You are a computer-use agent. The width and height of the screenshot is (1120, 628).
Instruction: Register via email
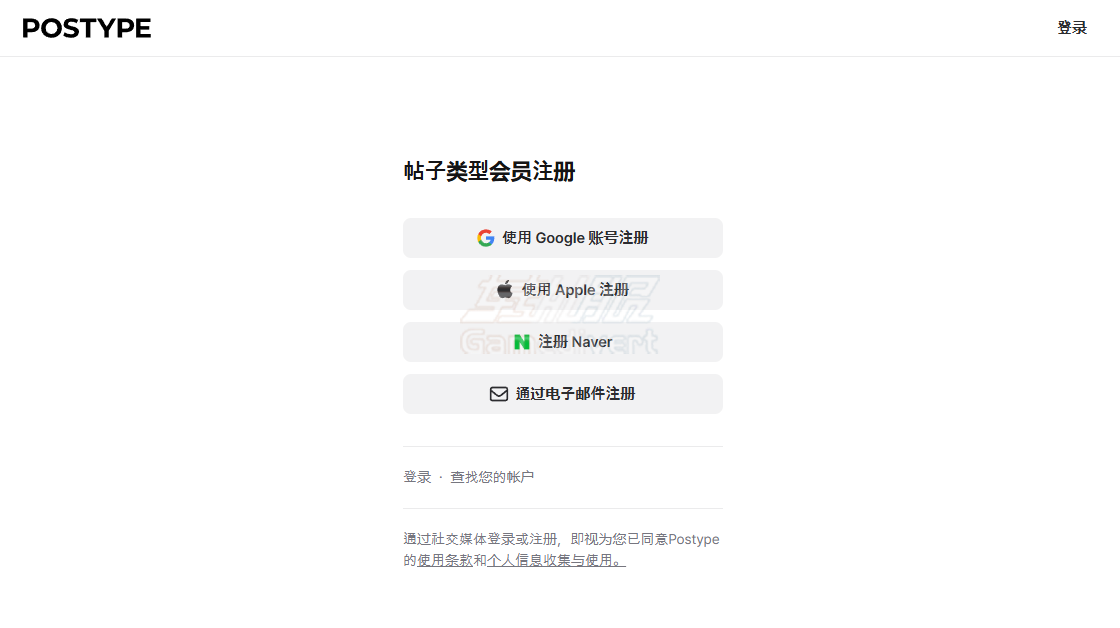click(x=562, y=393)
